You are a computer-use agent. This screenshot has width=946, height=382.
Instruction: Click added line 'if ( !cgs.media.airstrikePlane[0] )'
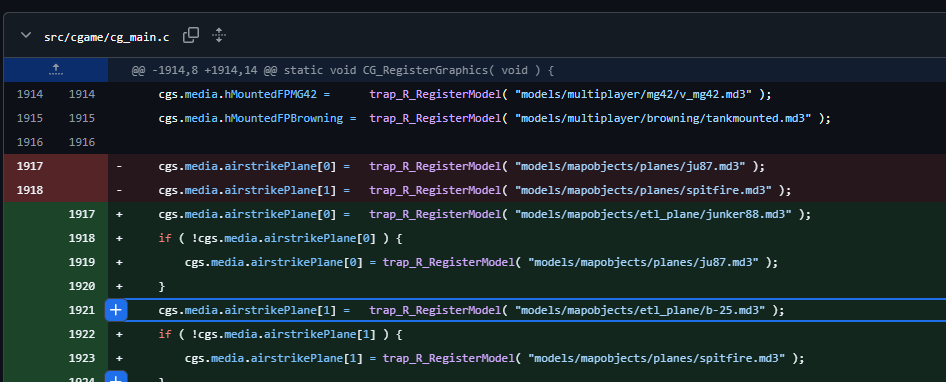527,238
